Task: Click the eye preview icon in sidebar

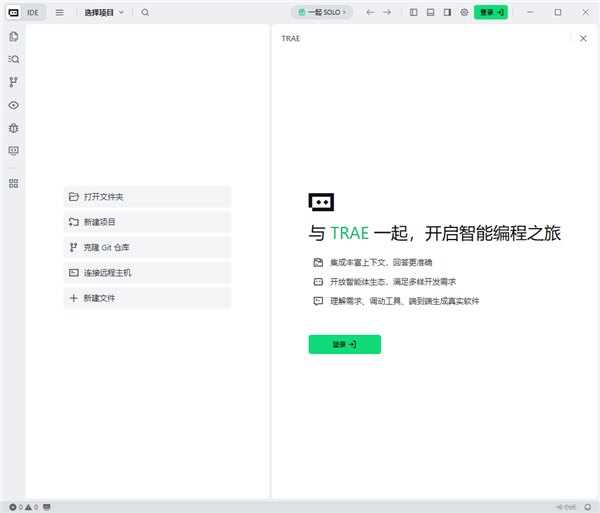Action: coord(13,105)
